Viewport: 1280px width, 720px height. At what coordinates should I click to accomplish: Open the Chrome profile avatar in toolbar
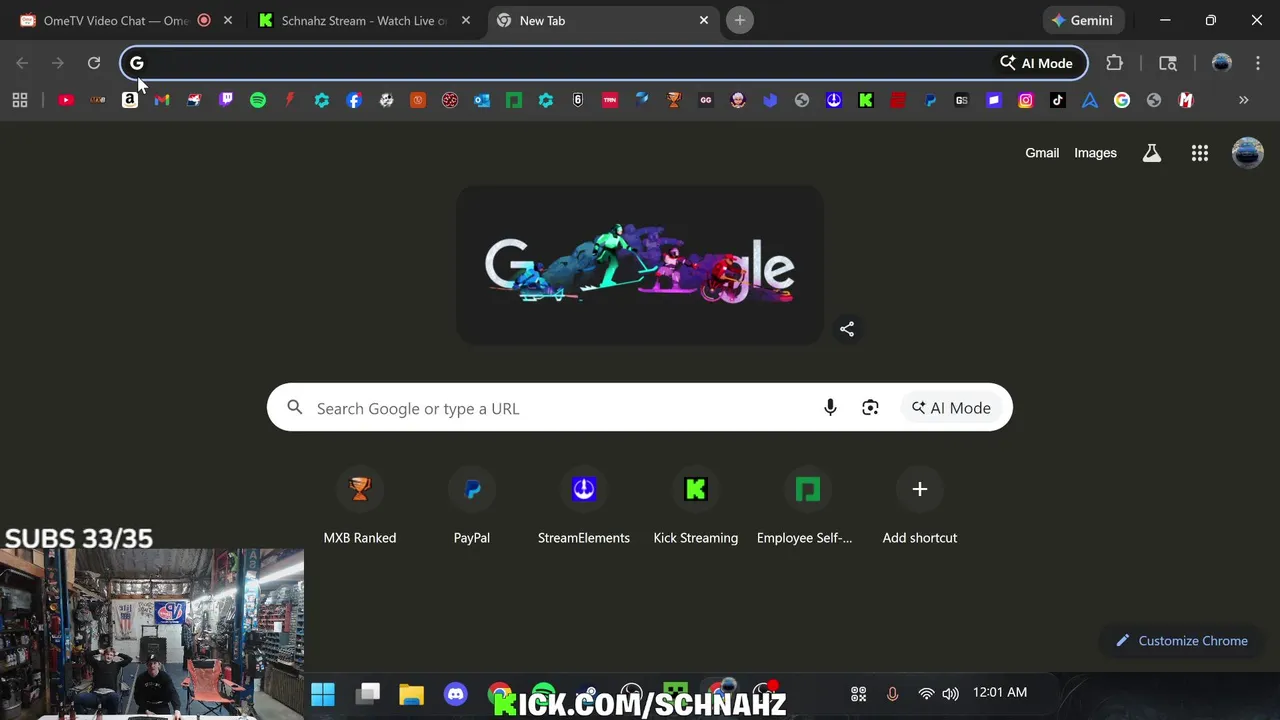(x=1221, y=63)
